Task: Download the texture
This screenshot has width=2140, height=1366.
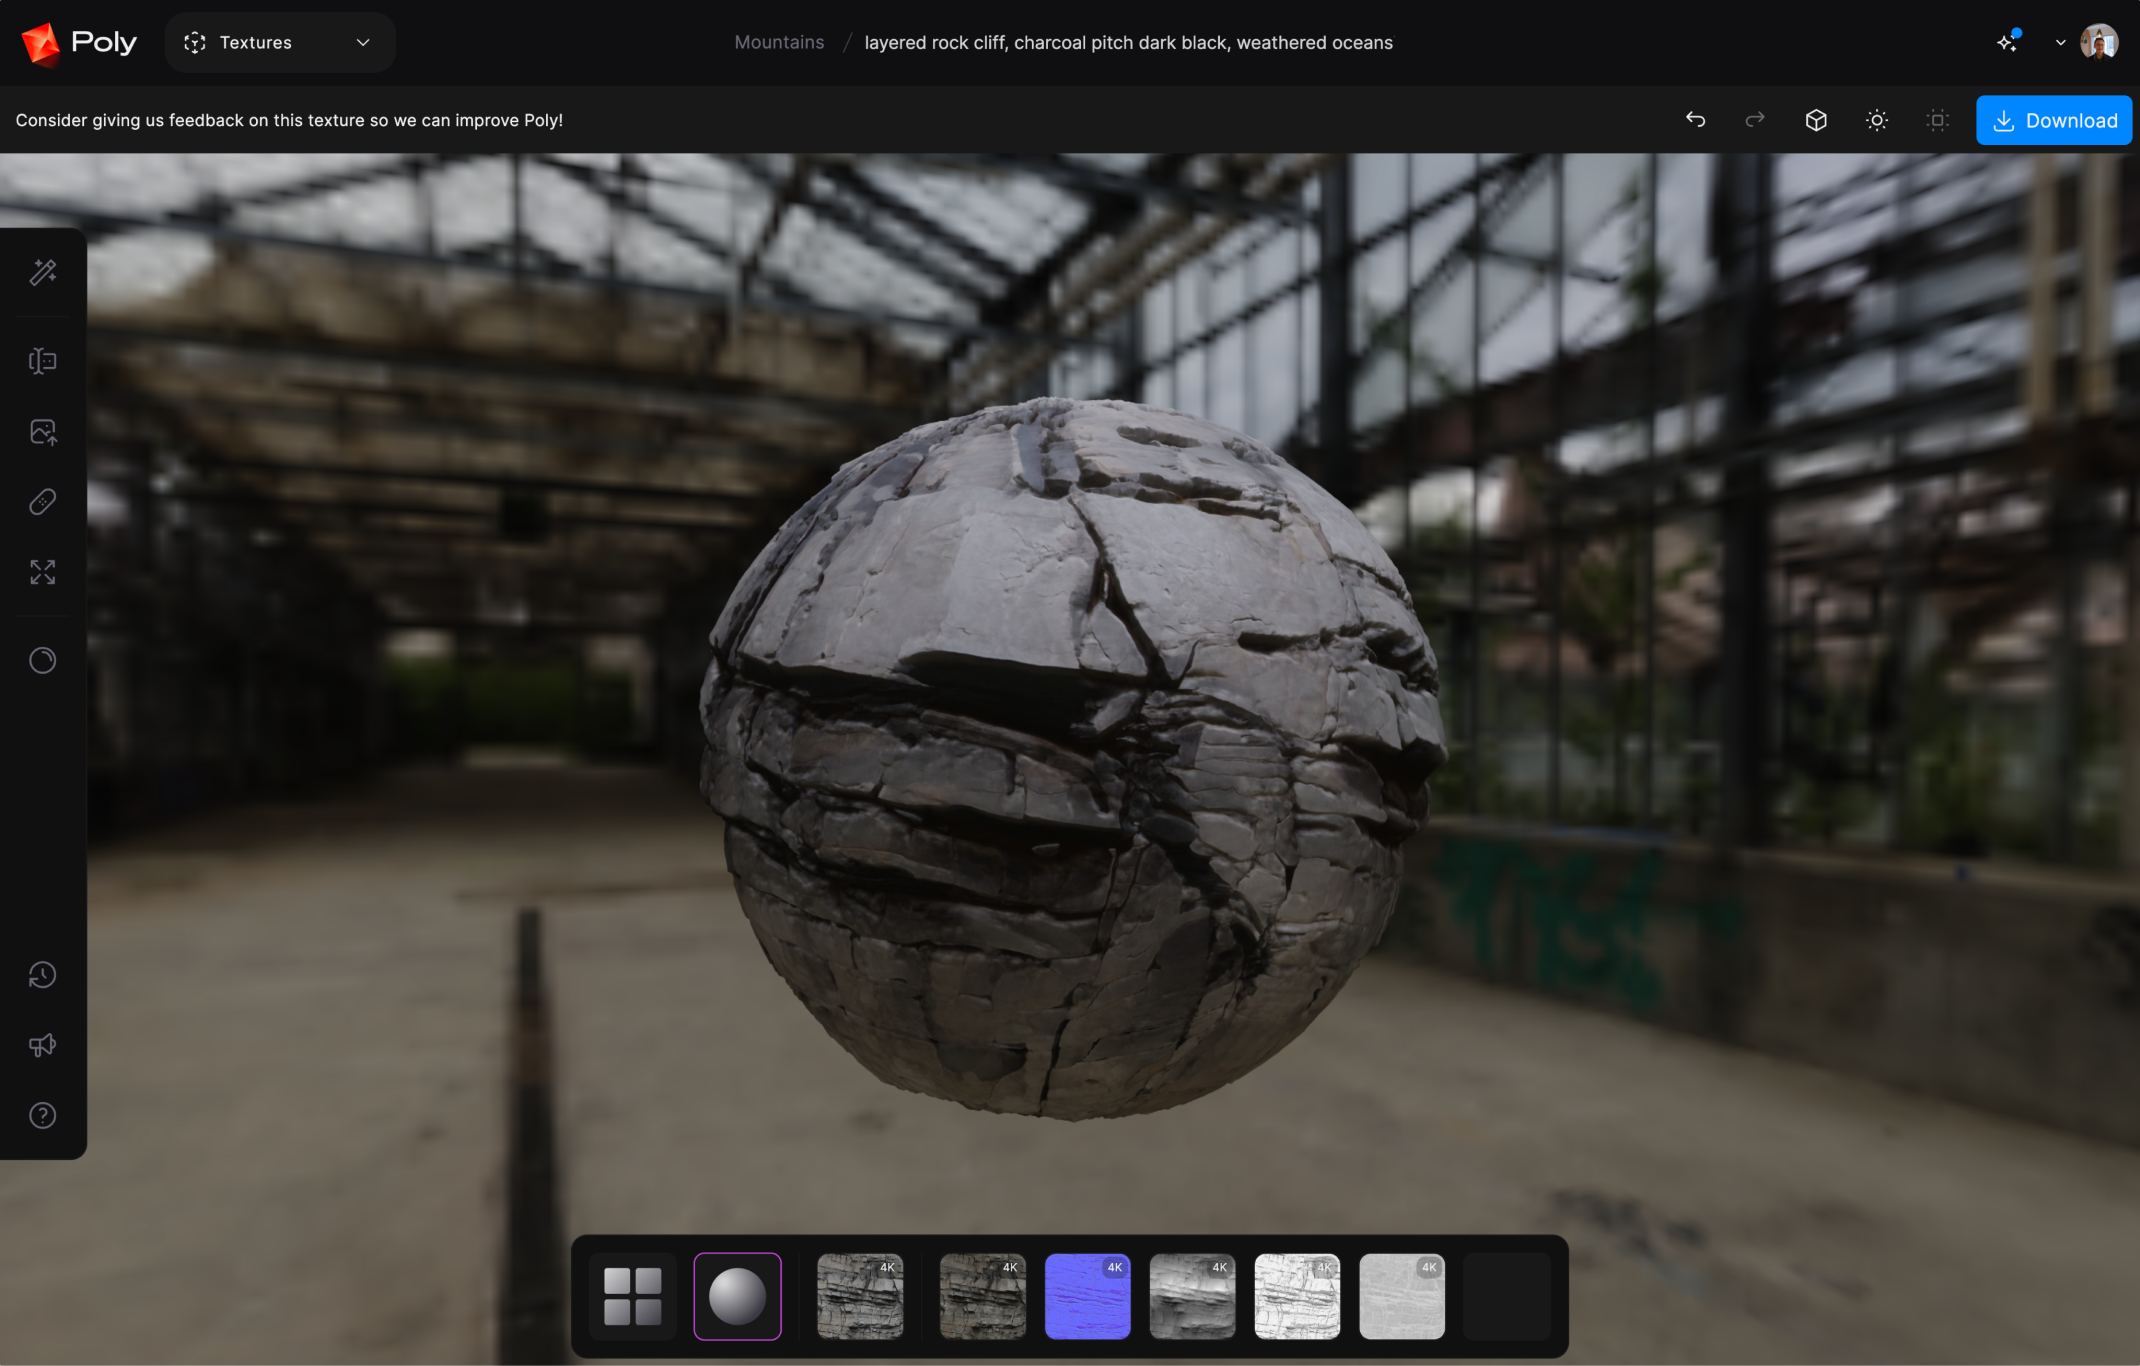Action: click(x=2054, y=120)
